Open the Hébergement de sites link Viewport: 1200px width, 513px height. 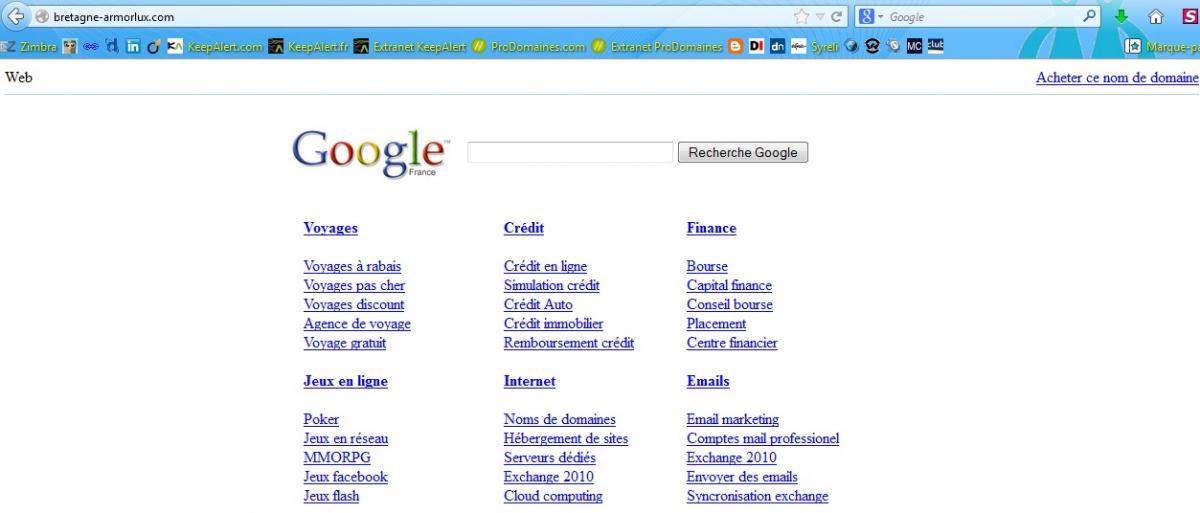tap(566, 438)
